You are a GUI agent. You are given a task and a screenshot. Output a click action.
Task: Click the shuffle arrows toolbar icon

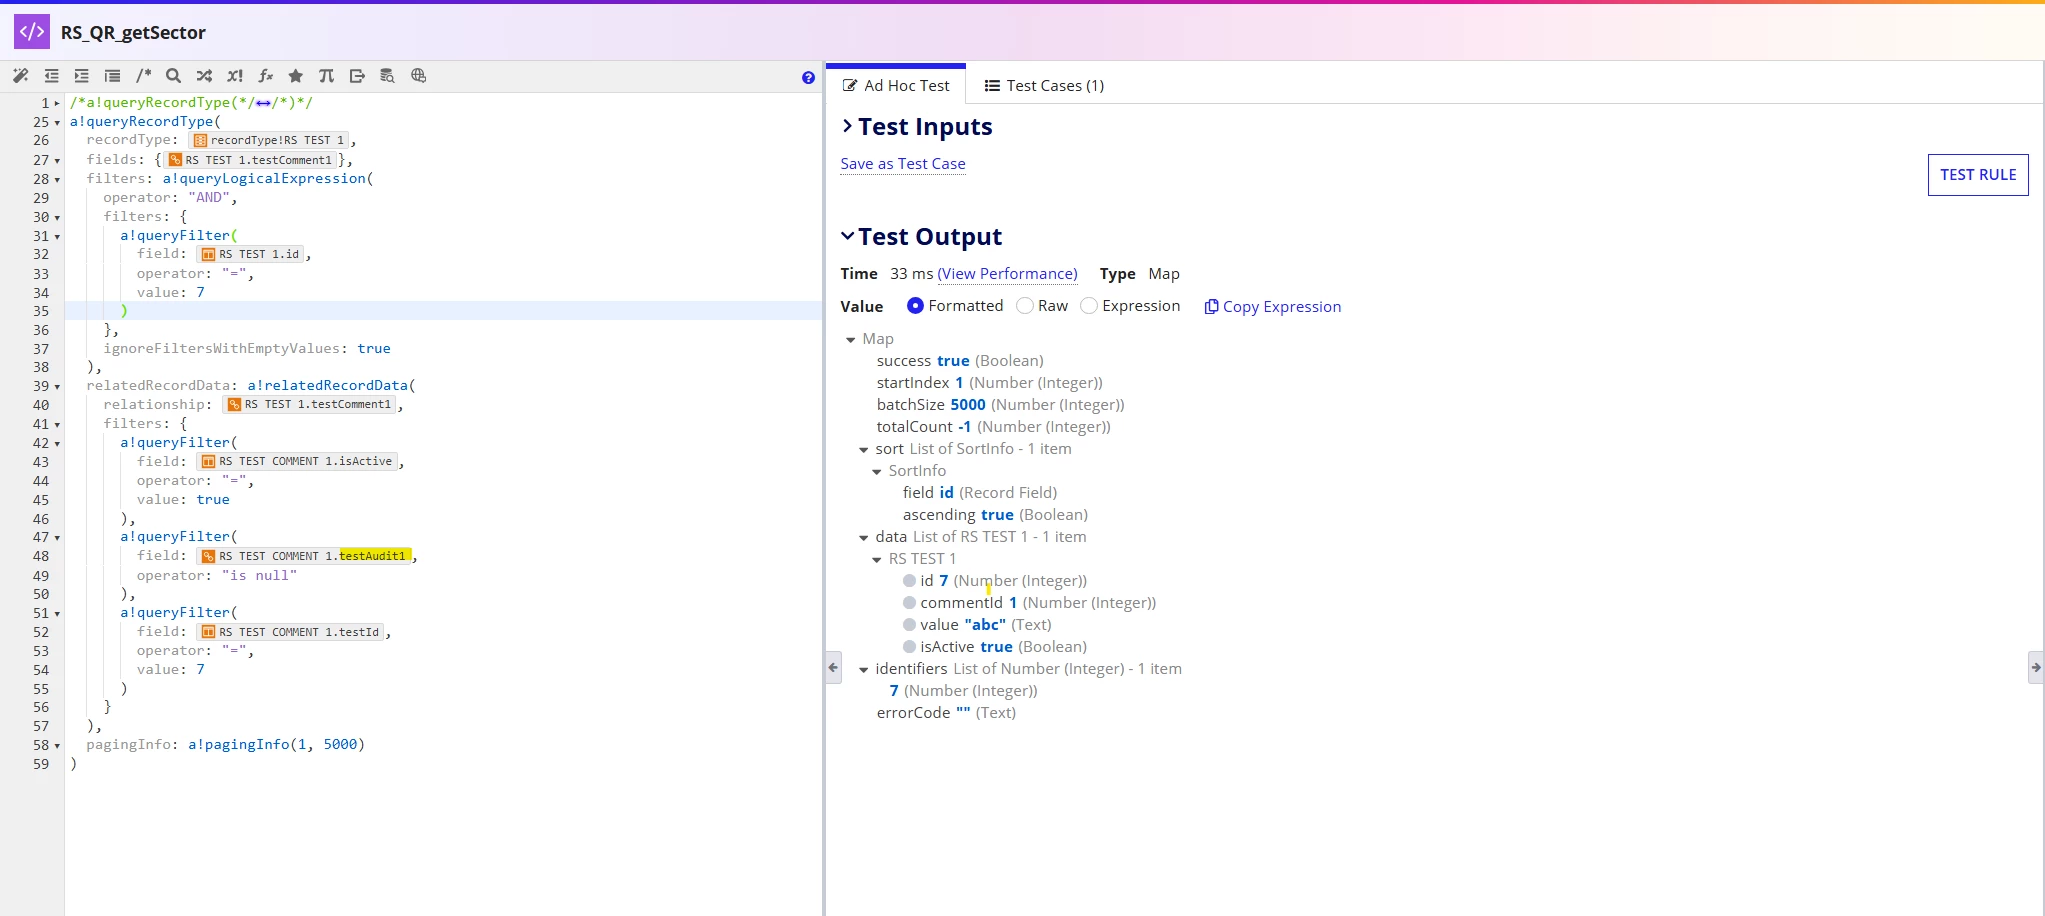click(x=204, y=76)
